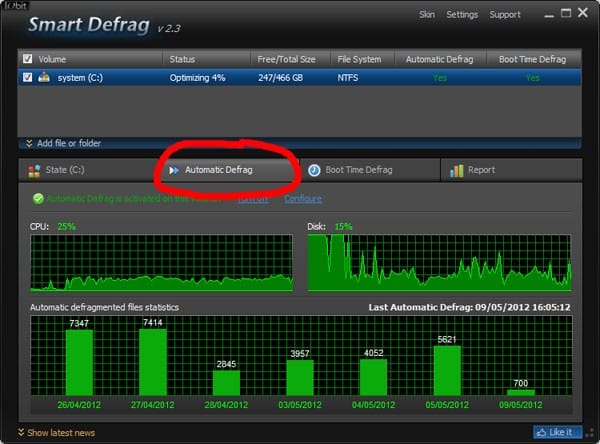Click the 7414 bar for 27/04/2012
The width and height of the screenshot is (600, 444).
[x=153, y=362]
